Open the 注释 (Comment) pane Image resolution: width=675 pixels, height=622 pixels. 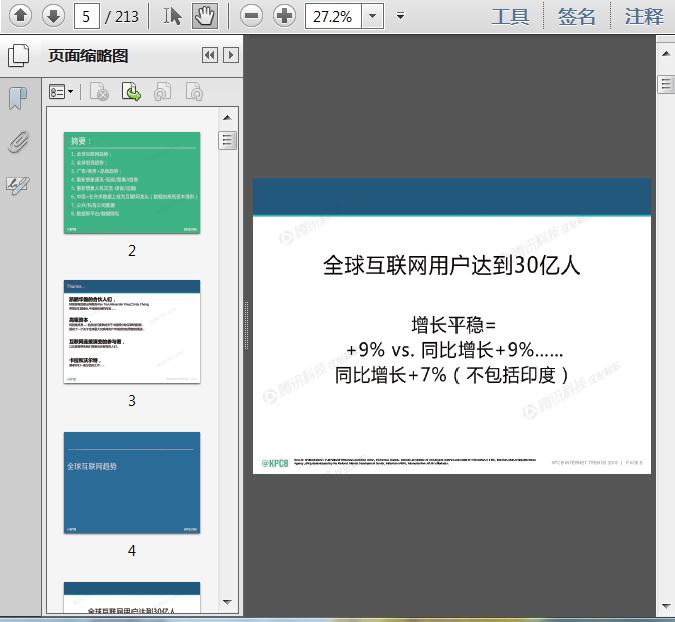[x=644, y=17]
